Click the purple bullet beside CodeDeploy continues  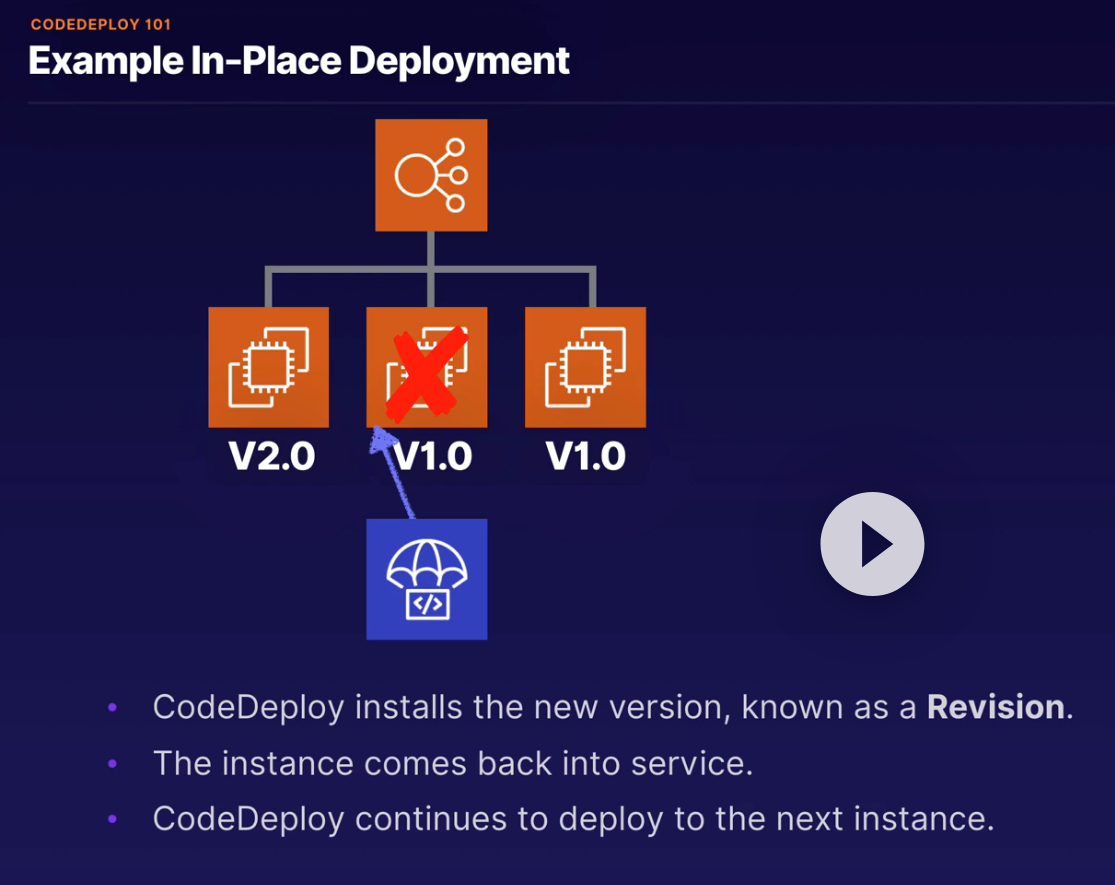112,819
